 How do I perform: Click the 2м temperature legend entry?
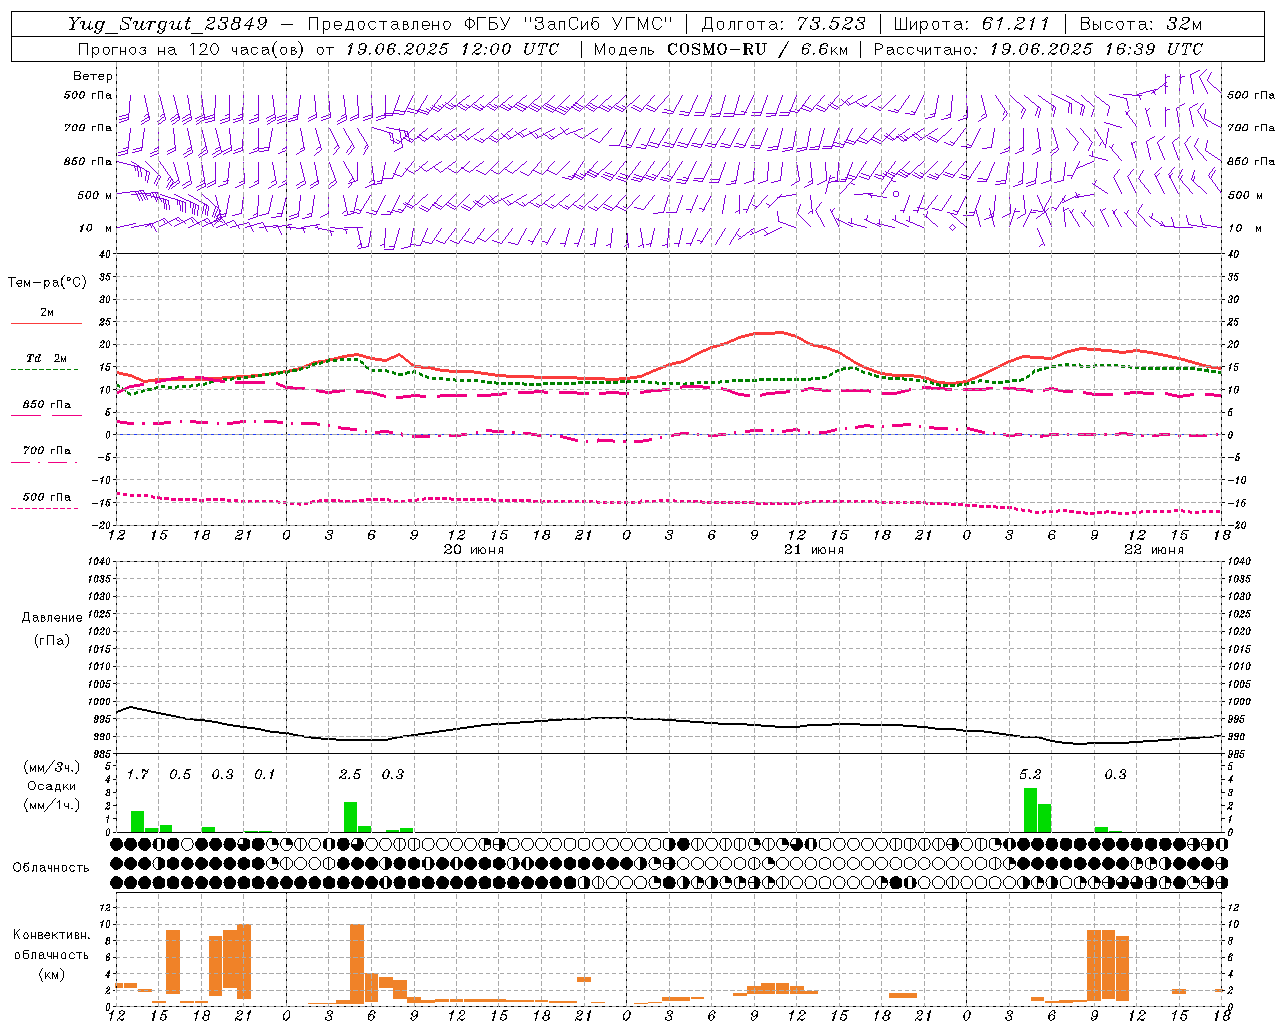[47, 312]
